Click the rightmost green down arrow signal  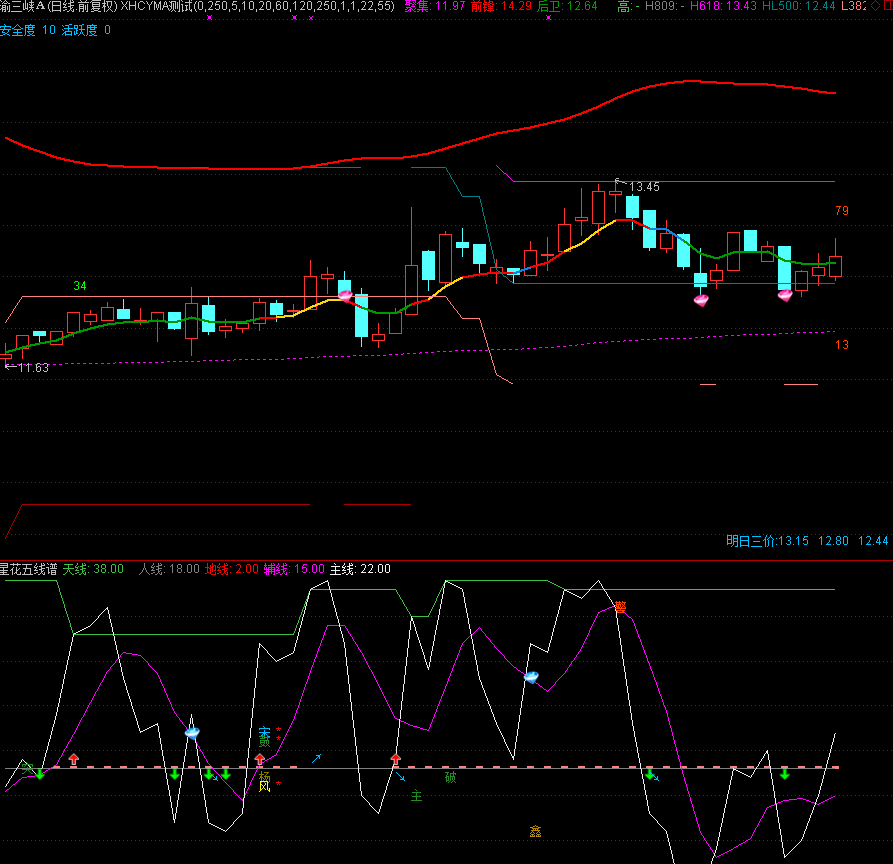[785, 774]
